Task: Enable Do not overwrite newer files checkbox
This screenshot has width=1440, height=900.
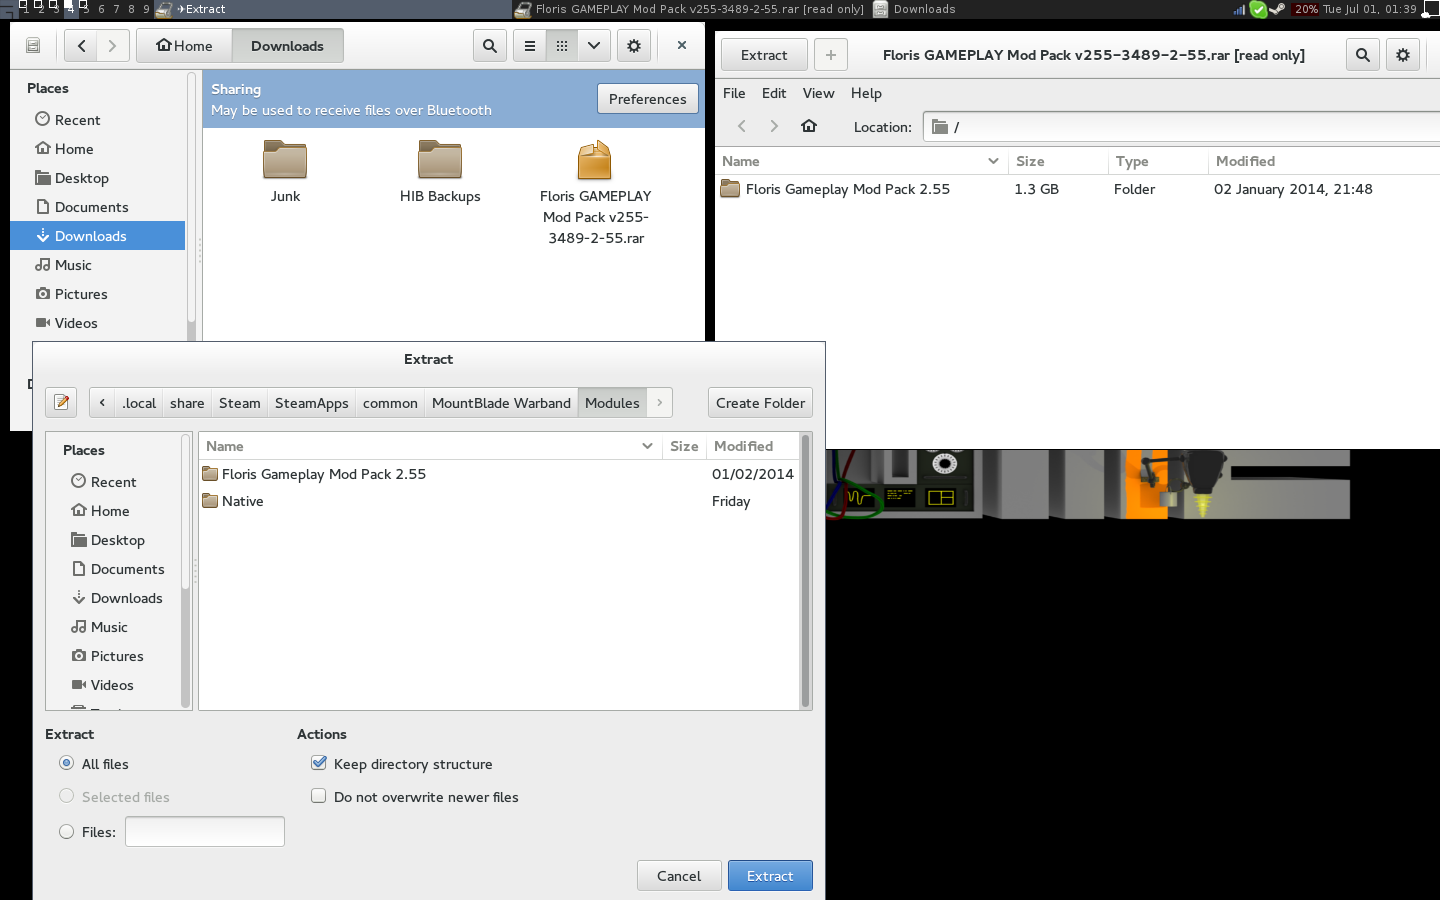Action: click(319, 796)
